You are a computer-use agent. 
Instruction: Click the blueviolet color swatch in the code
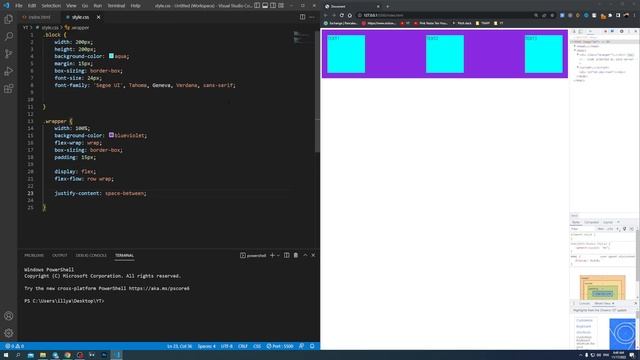(111, 135)
